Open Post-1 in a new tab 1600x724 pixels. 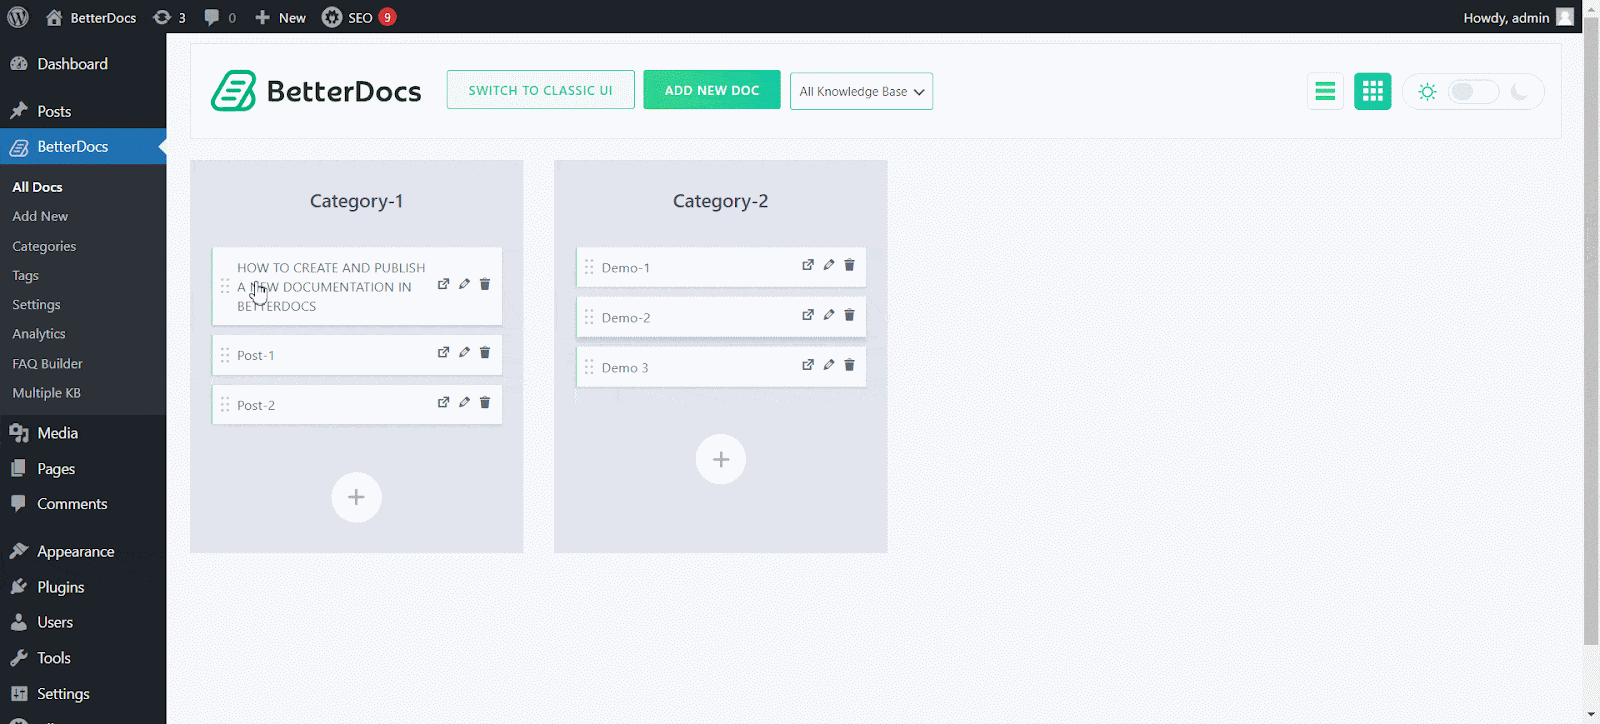pos(443,352)
